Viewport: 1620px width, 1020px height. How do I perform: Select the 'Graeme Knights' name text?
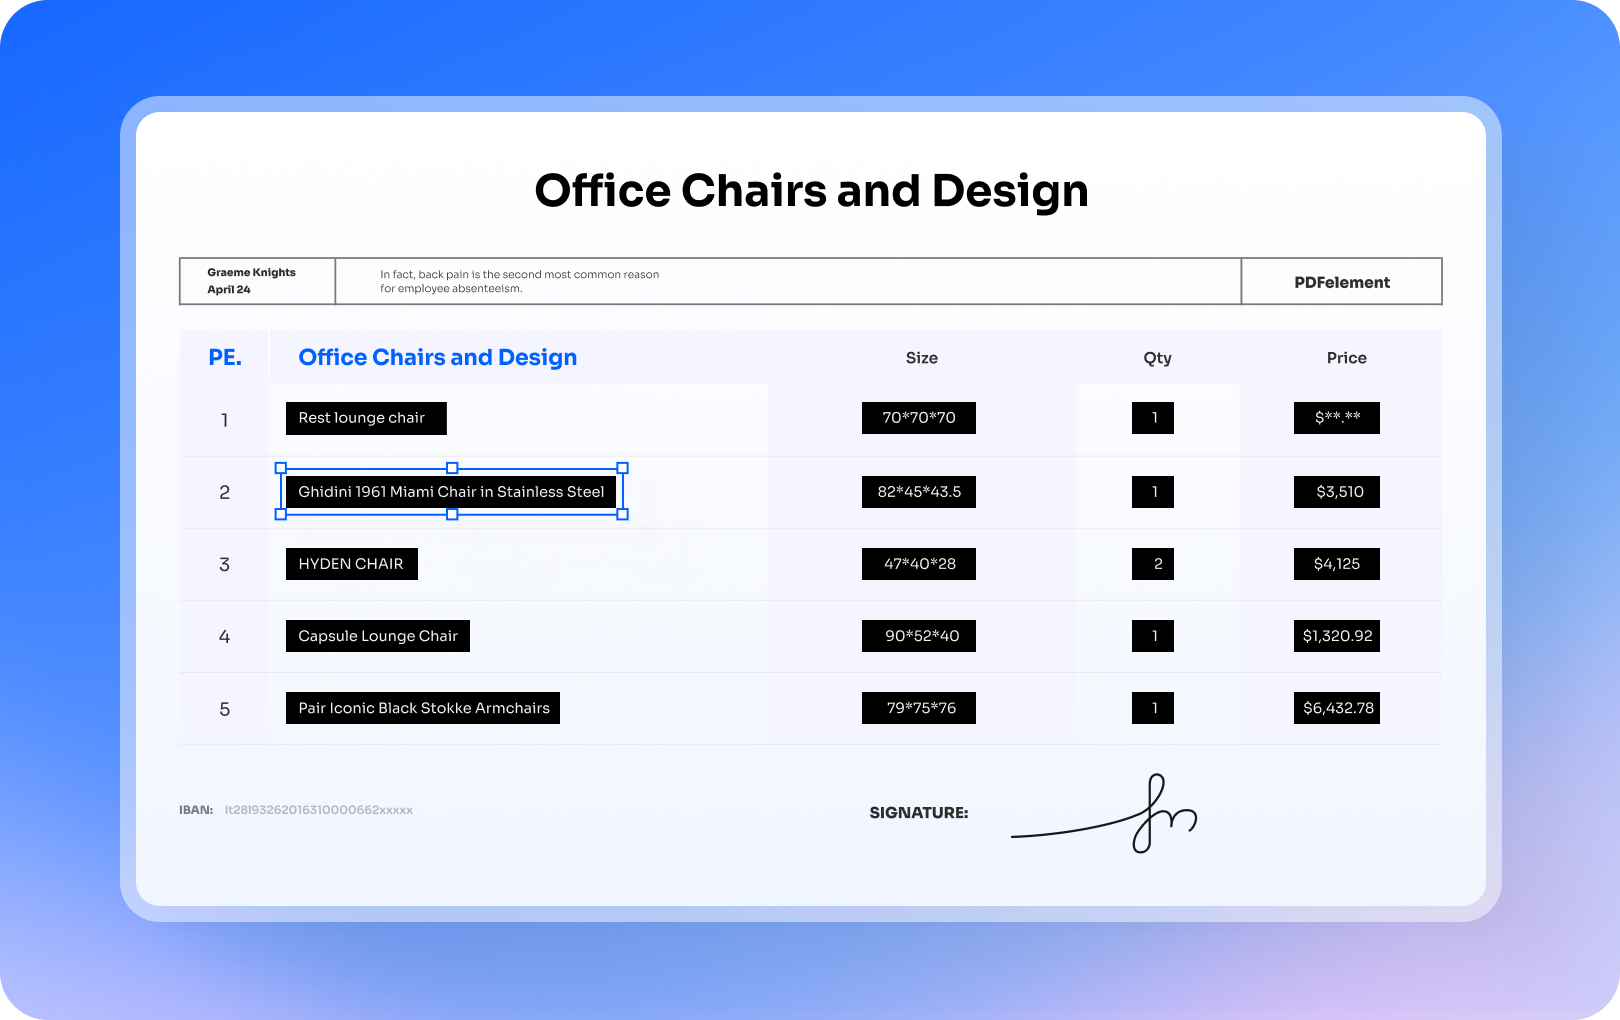251,272
